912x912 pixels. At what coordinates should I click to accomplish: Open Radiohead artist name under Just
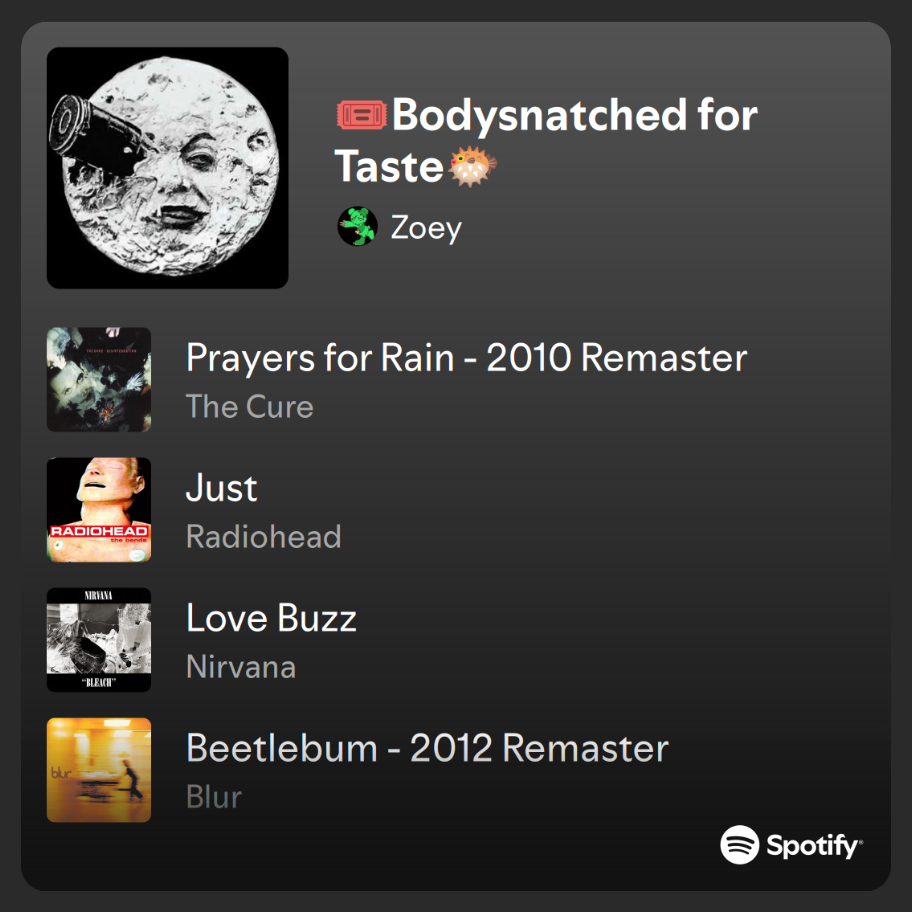263,537
